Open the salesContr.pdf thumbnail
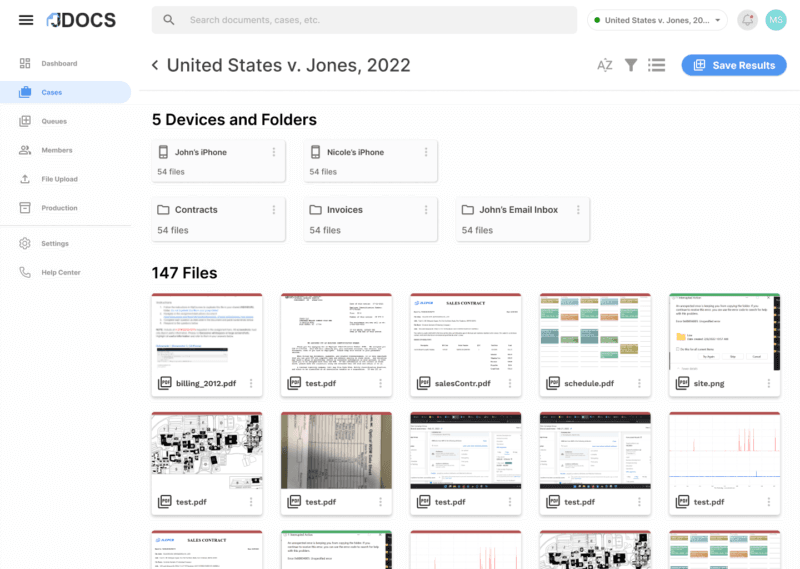Image resolution: width=800 pixels, height=569 pixels. click(x=466, y=333)
